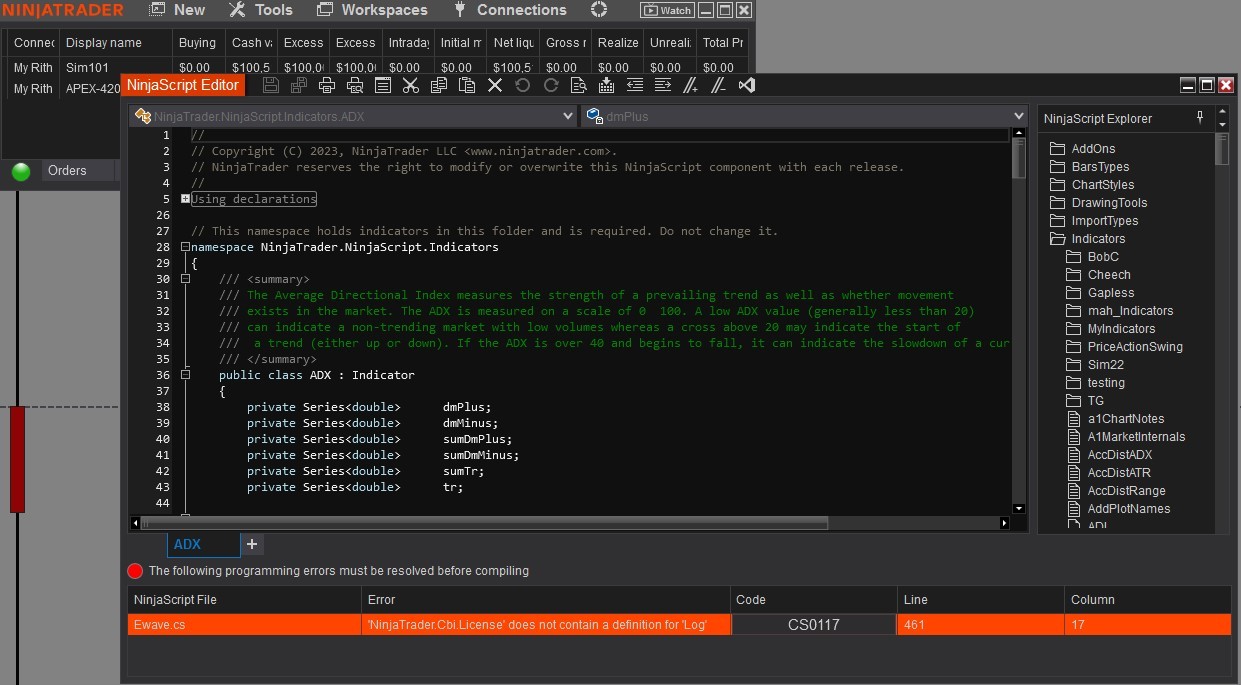Click the green connection status indicator

21,172
